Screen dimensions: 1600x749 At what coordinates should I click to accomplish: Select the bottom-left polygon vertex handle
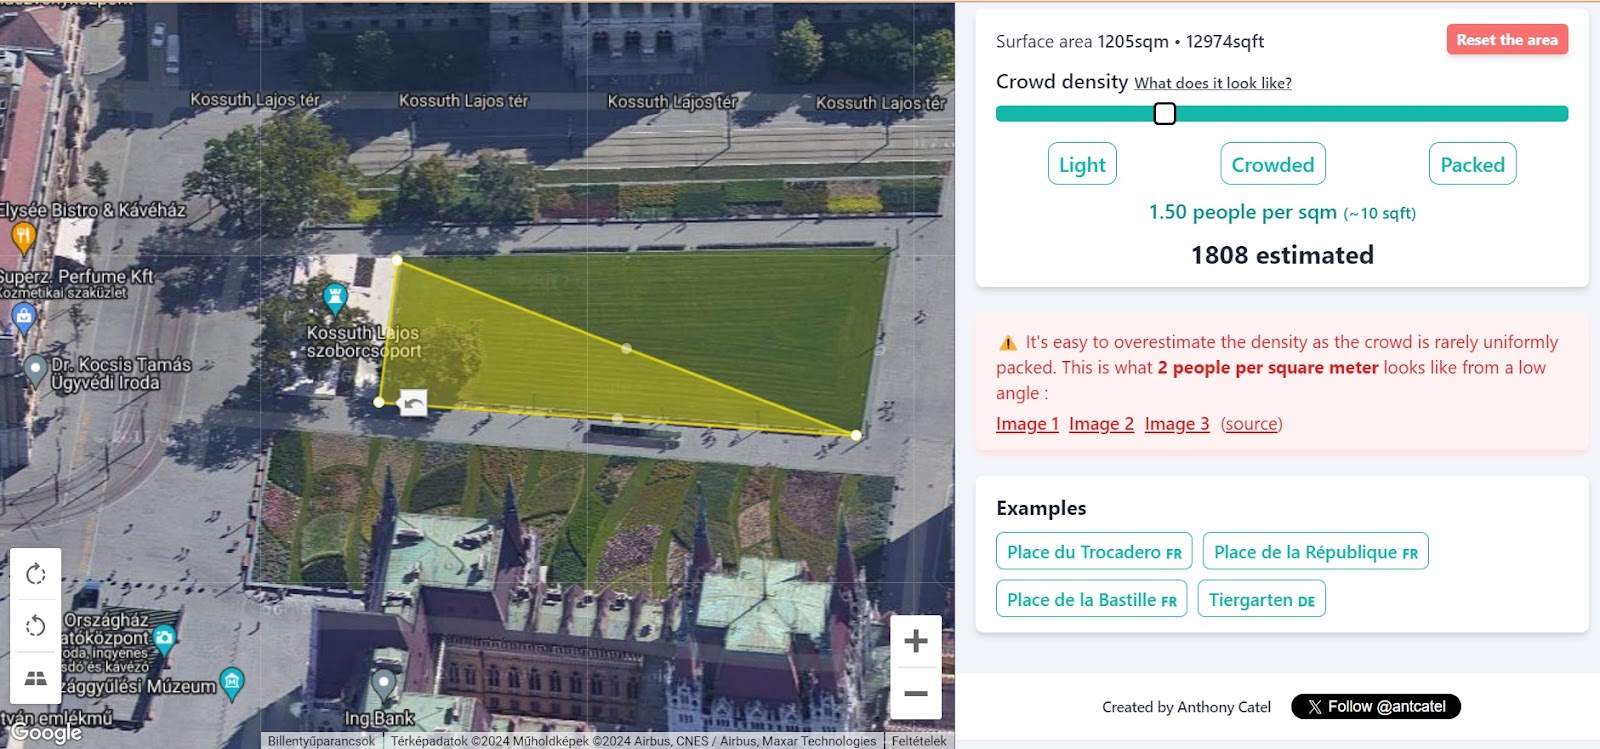click(379, 402)
